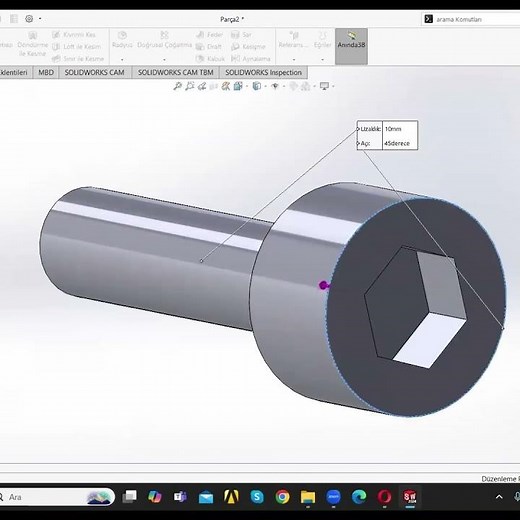This screenshot has height=520, width=520.
Task: Show hidden system tray icons
Action: [499, 497]
